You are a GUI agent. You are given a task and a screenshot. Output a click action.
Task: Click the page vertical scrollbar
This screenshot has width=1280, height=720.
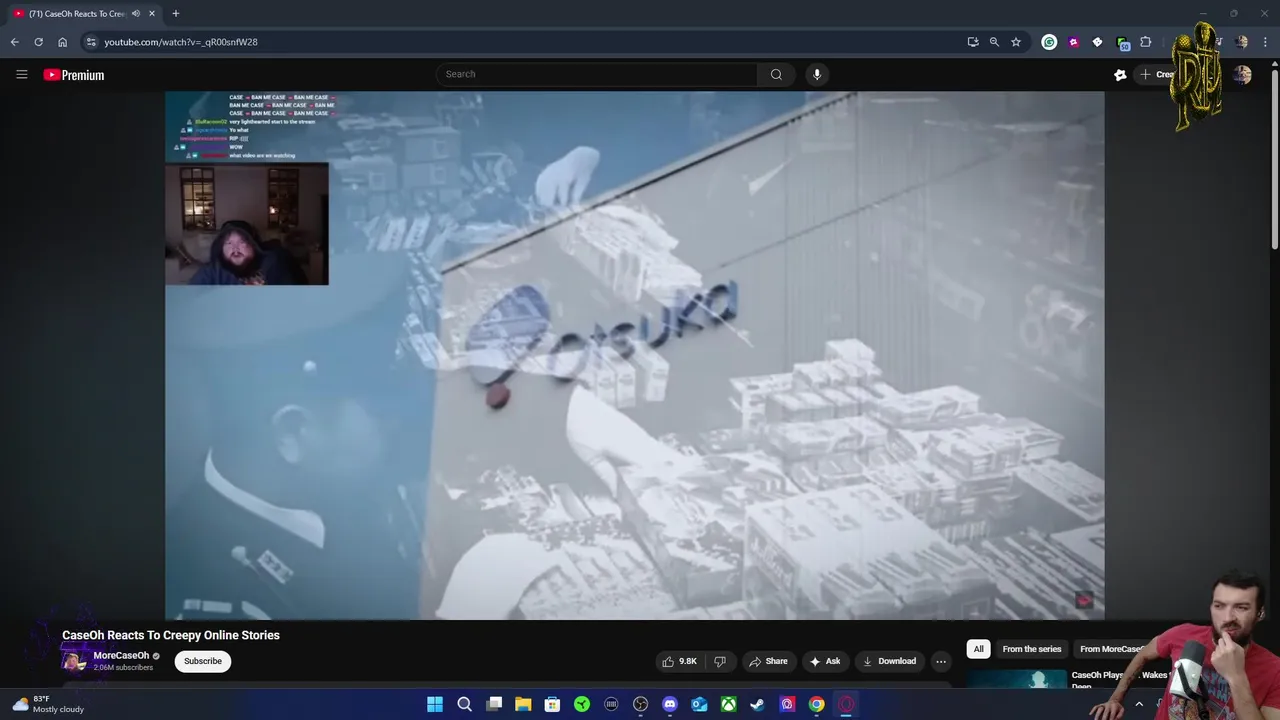(x=1274, y=160)
